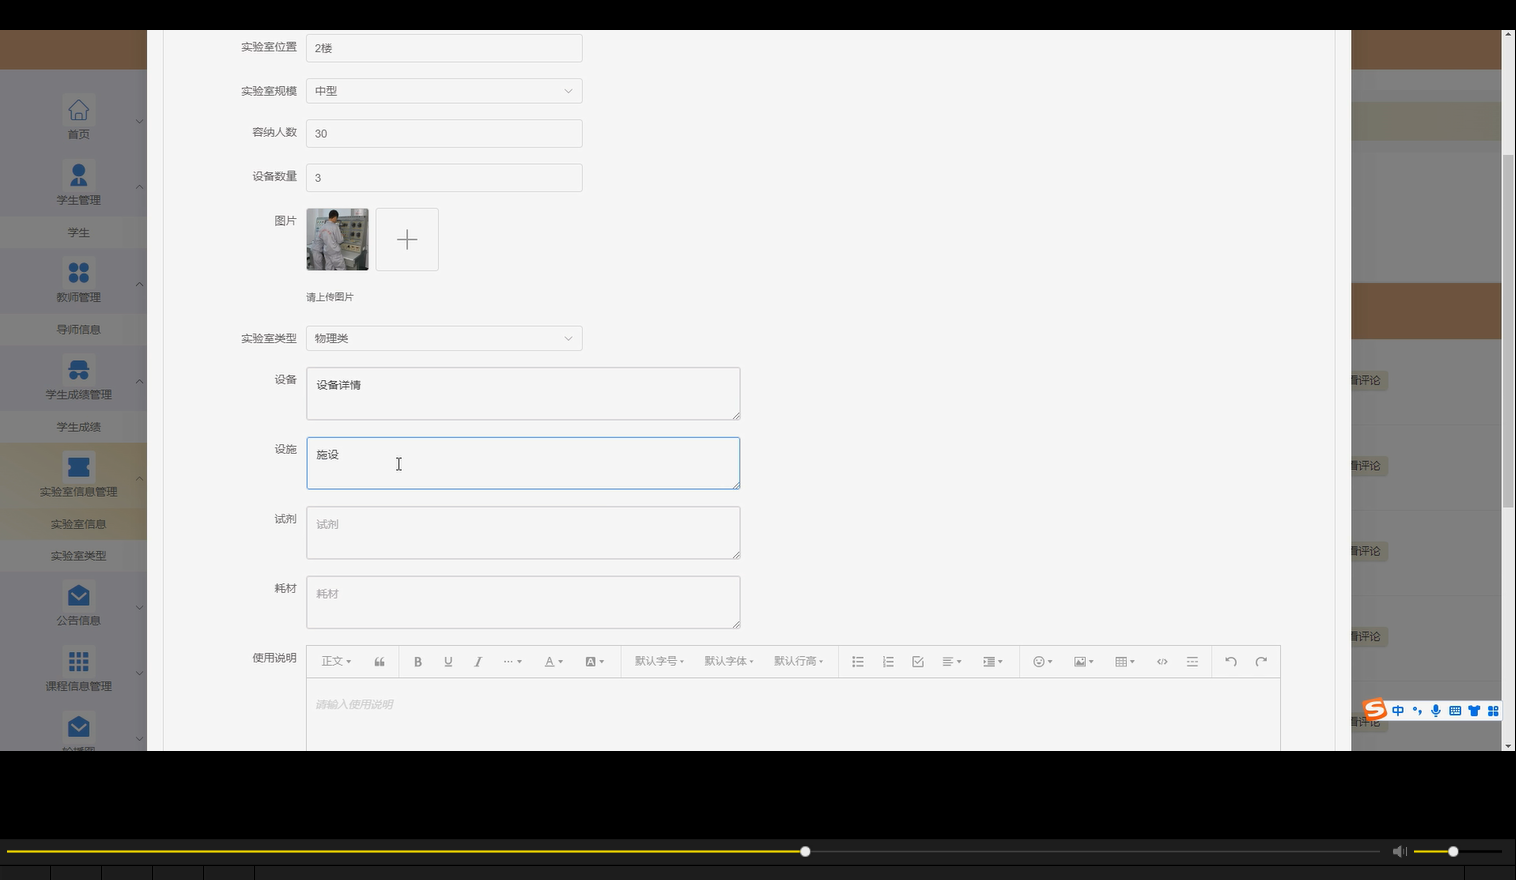
Task: Insert a bulleted list
Action: [858, 662]
